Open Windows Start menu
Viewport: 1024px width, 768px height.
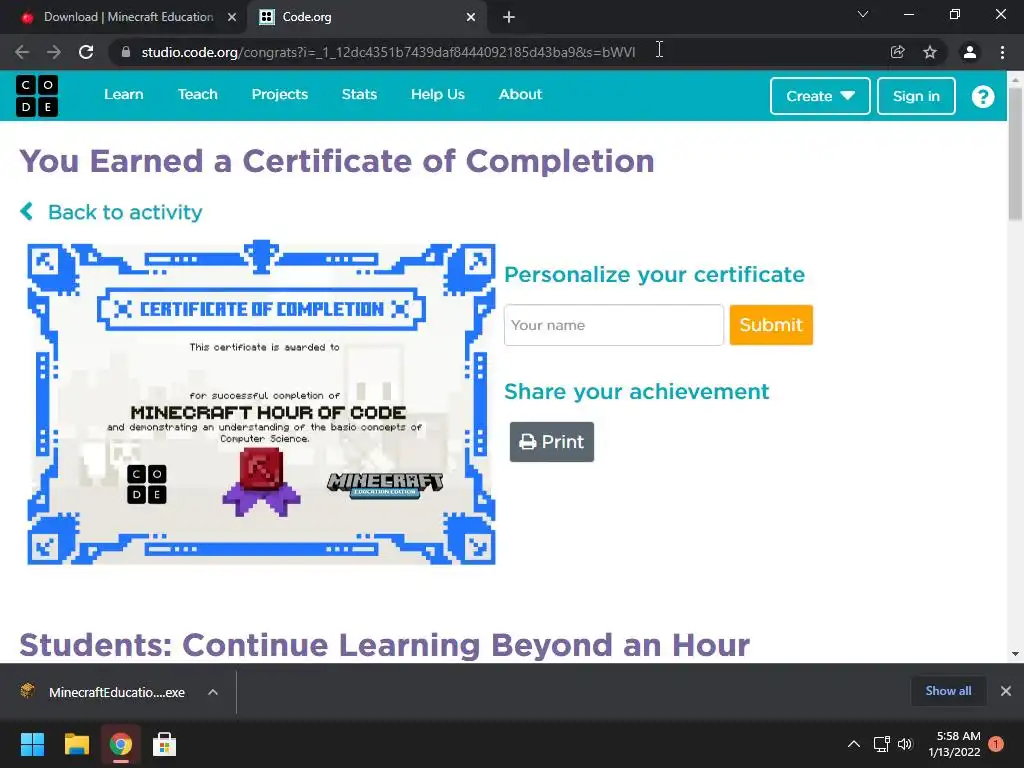[32, 744]
